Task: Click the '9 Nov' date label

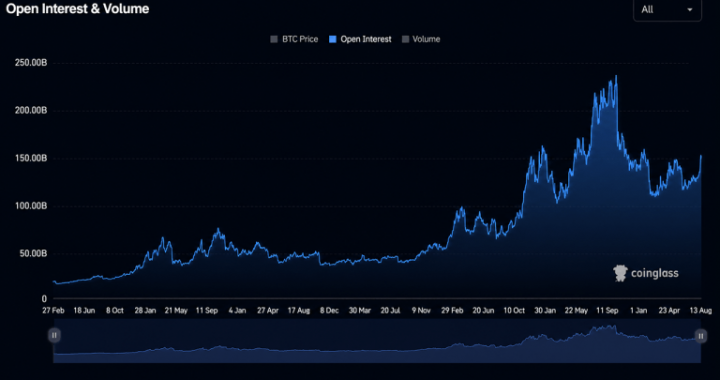Action: click(x=421, y=311)
